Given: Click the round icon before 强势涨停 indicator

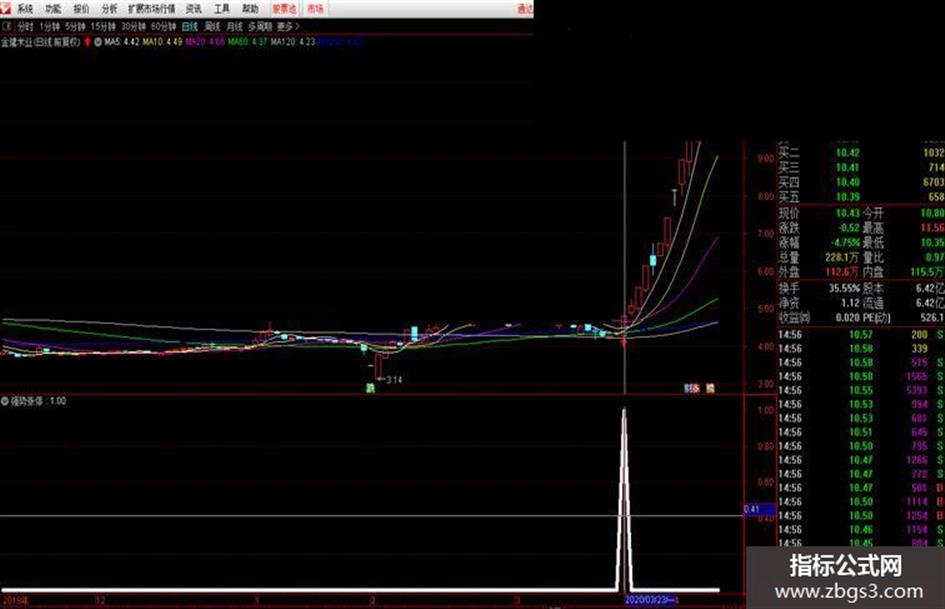Looking at the screenshot, I should [x=5, y=400].
